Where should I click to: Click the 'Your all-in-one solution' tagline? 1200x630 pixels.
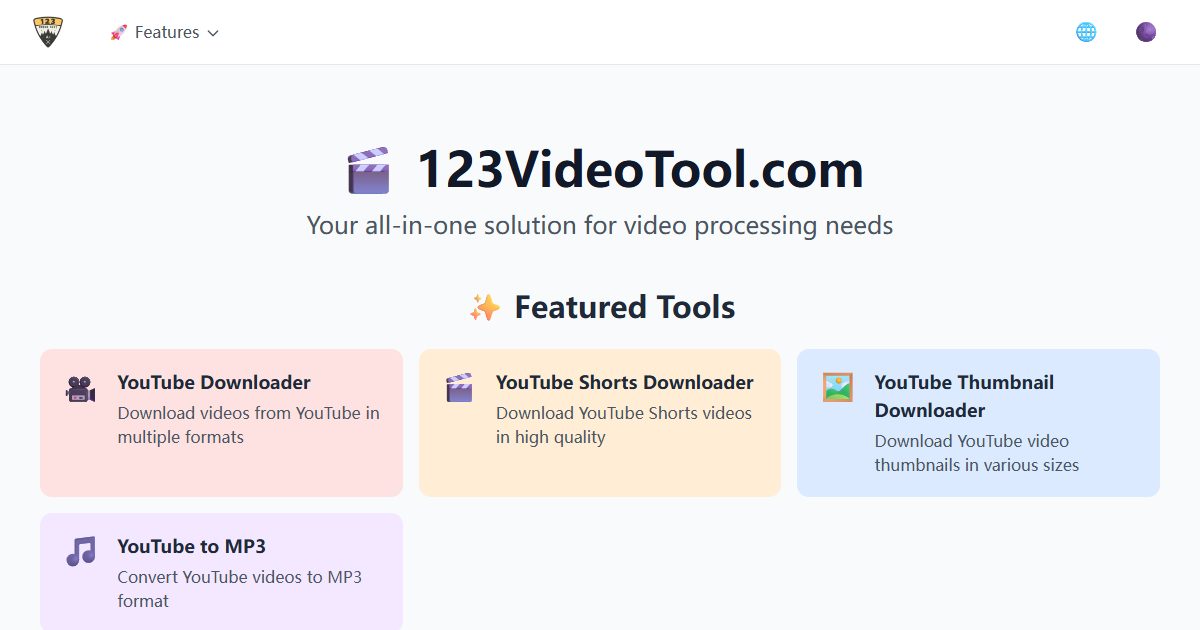[600, 225]
